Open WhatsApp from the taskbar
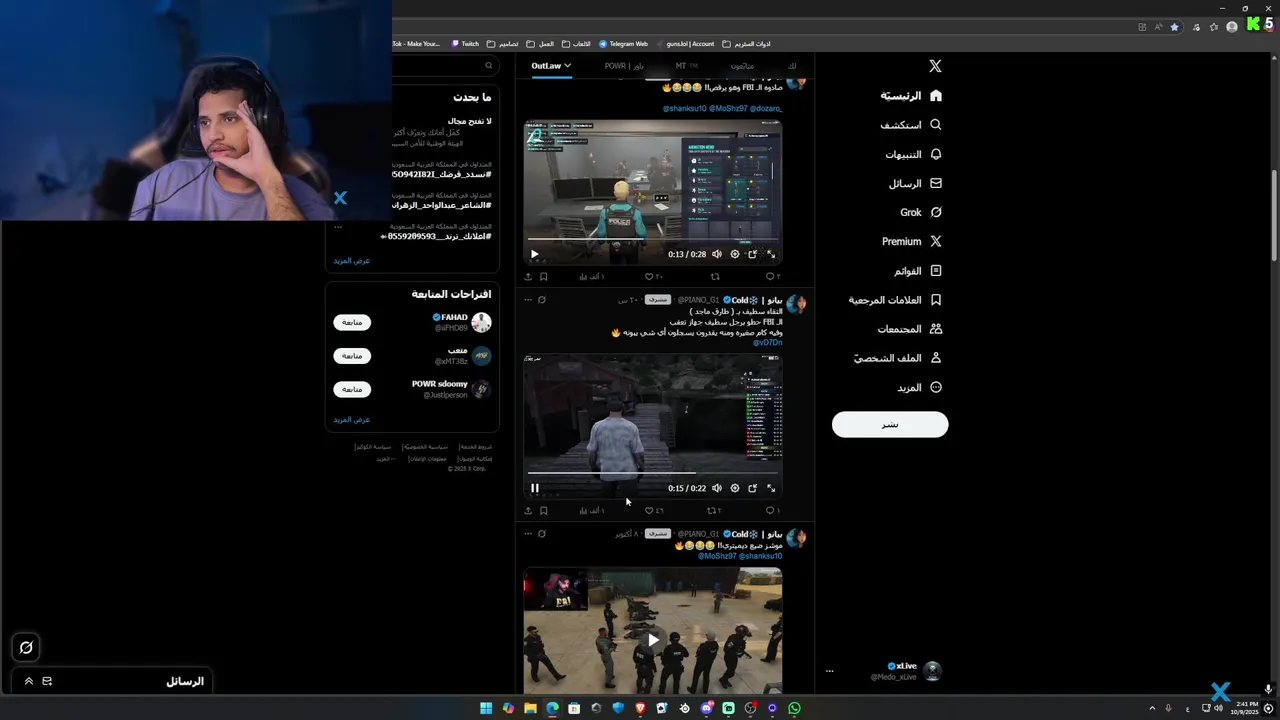Screen dimensions: 1280x720 [x=794, y=708]
